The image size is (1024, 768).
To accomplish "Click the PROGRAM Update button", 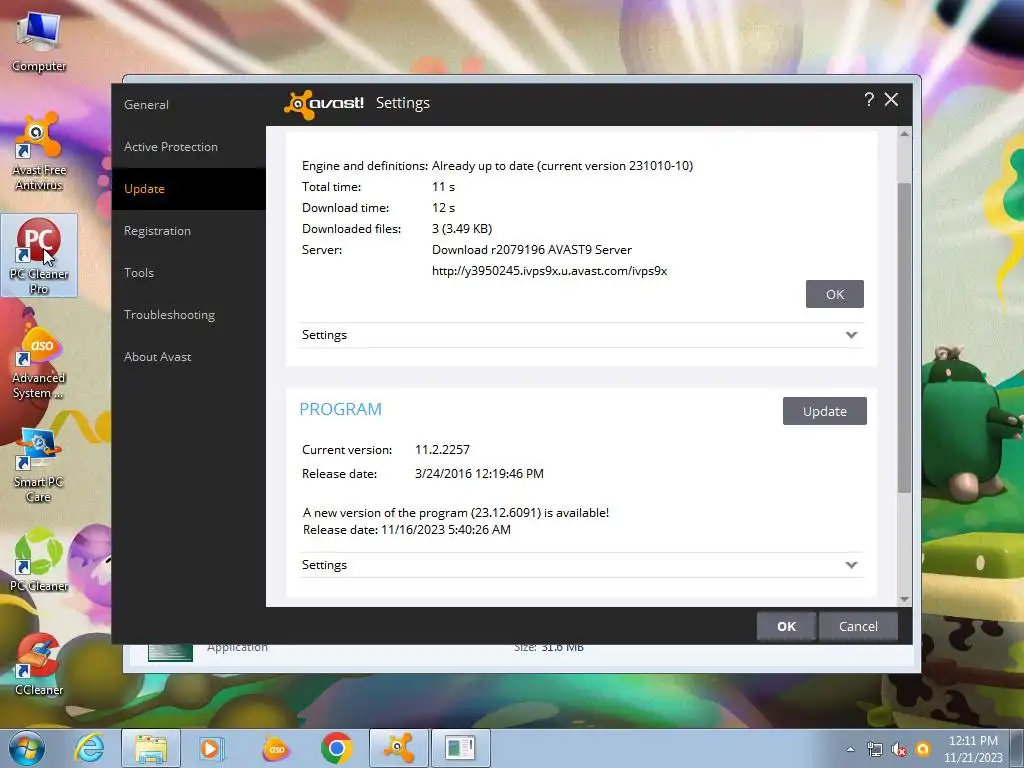I will 825,411.
